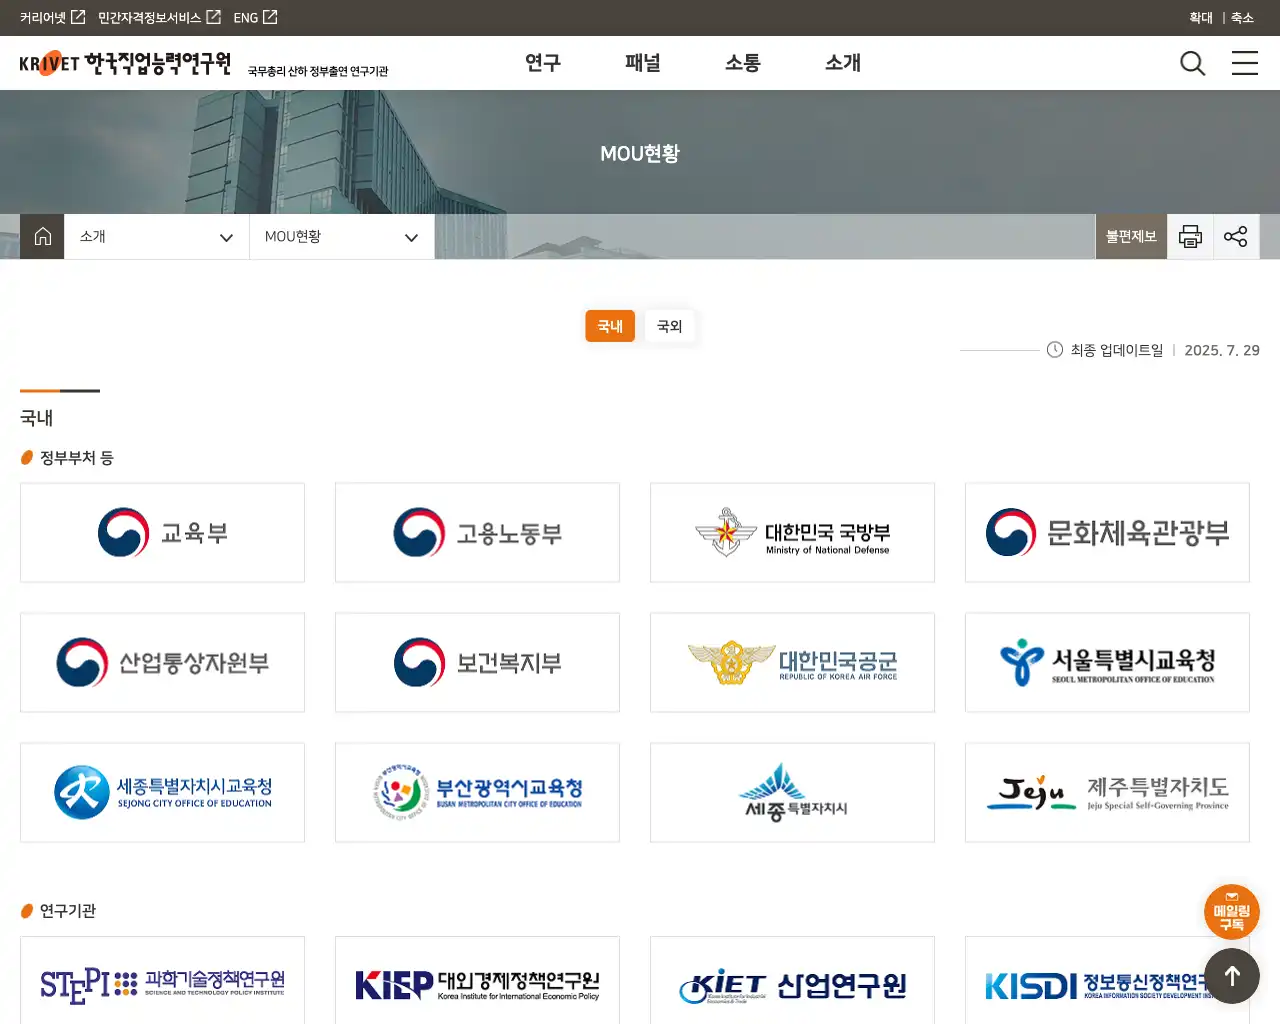Image resolution: width=1280 pixels, height=1024 pixels.
Task: Switch to the 국외 toggle tab
Action: (669, 326)
